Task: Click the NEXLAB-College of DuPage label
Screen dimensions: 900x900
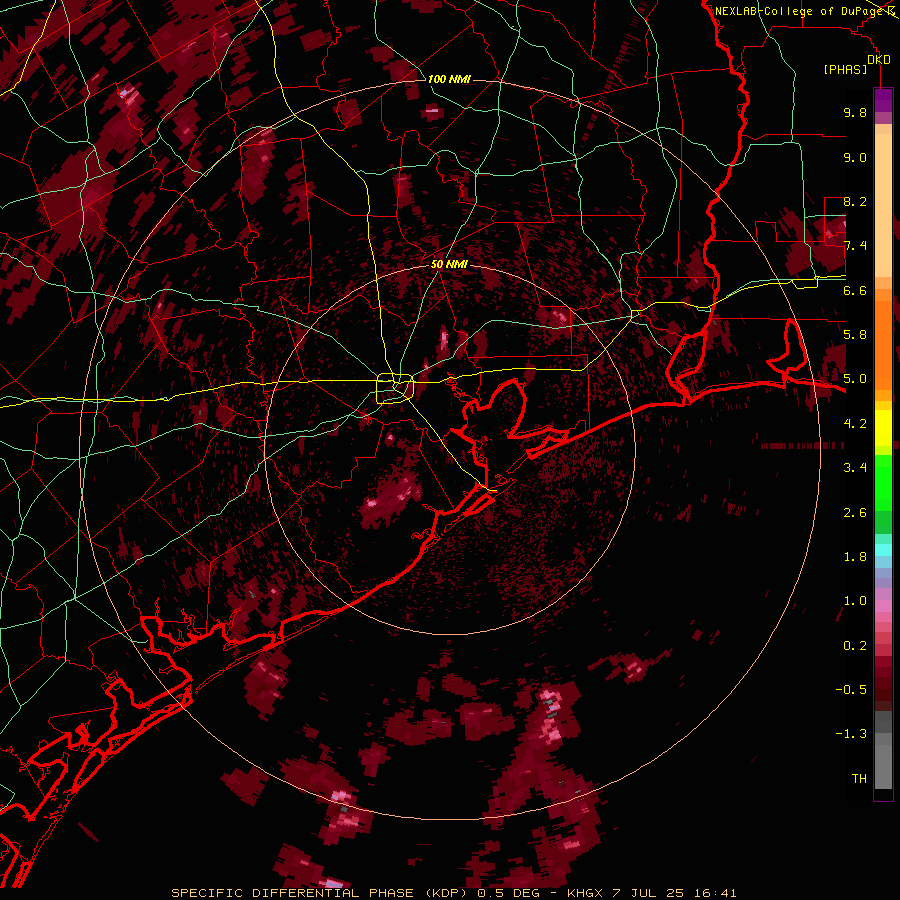Action: tap(801, 11)
